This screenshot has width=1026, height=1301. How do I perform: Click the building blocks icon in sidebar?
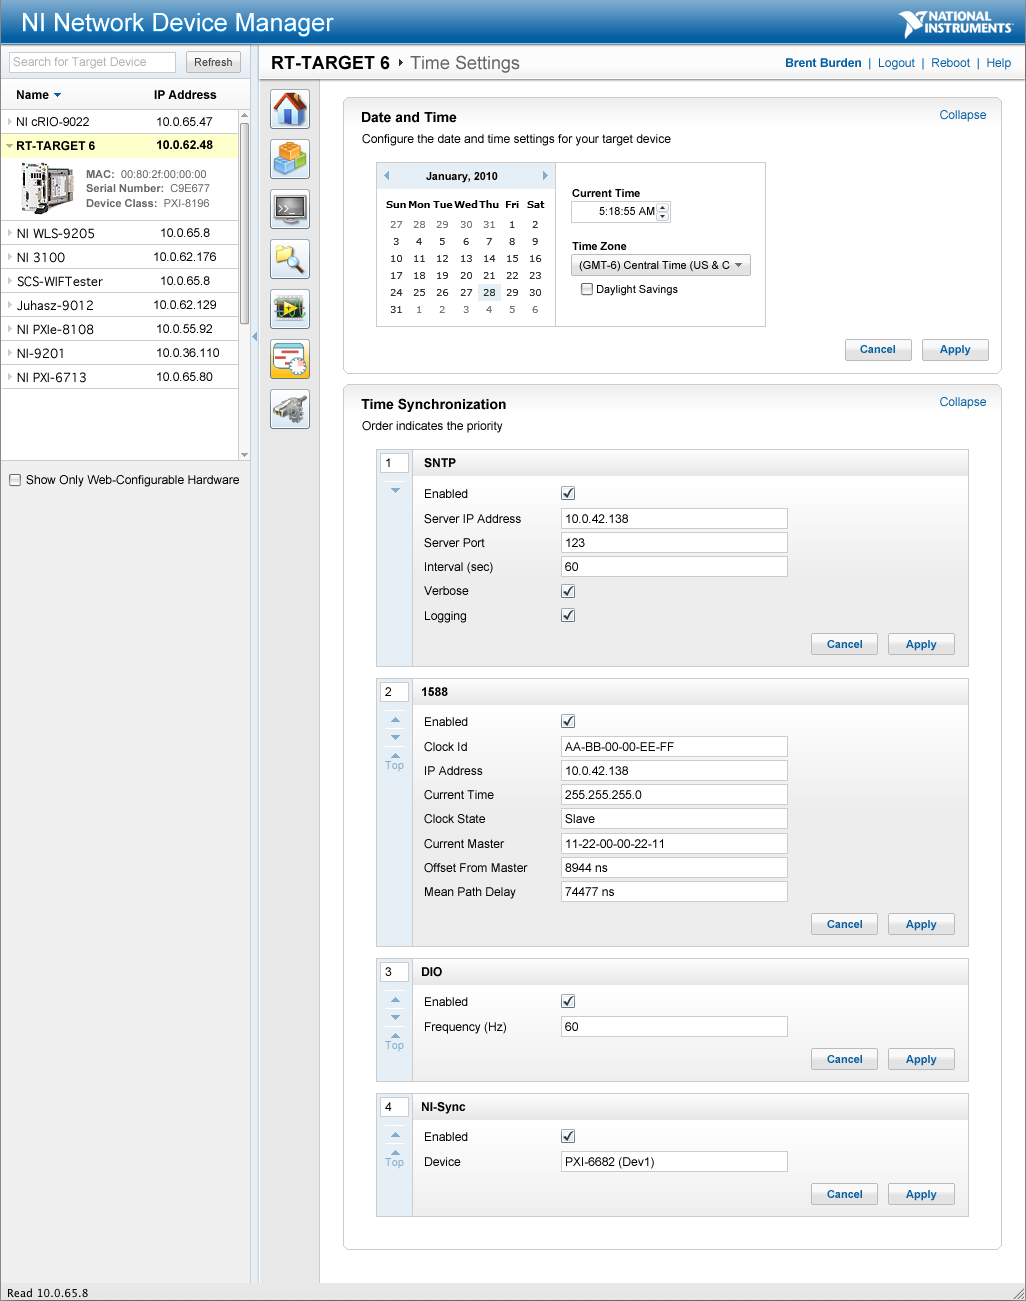tap(290, 159)
